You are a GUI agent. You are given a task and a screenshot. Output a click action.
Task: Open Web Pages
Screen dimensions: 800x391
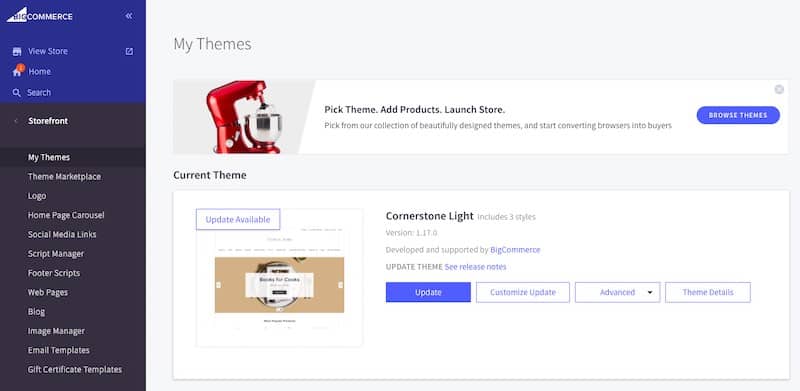click(x=47, y=292)
